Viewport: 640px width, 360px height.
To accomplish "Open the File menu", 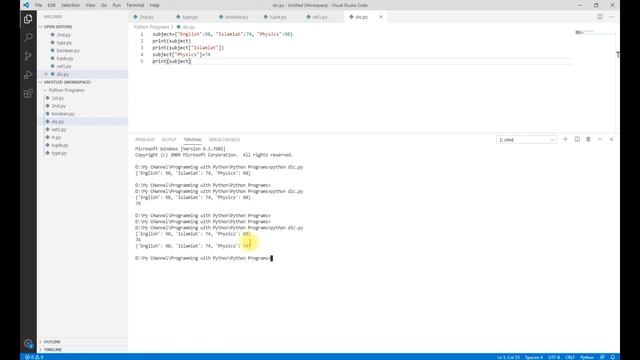I will (38, 5).
